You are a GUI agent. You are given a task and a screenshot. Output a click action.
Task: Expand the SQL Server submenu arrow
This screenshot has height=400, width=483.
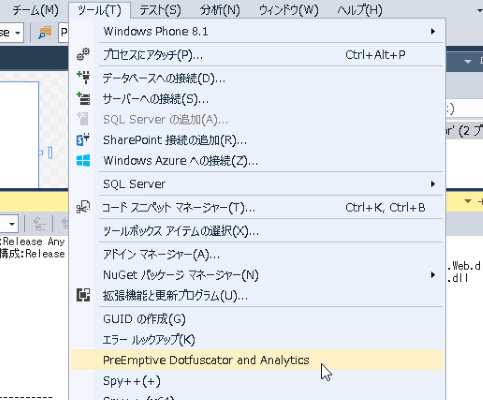(433, 184)
